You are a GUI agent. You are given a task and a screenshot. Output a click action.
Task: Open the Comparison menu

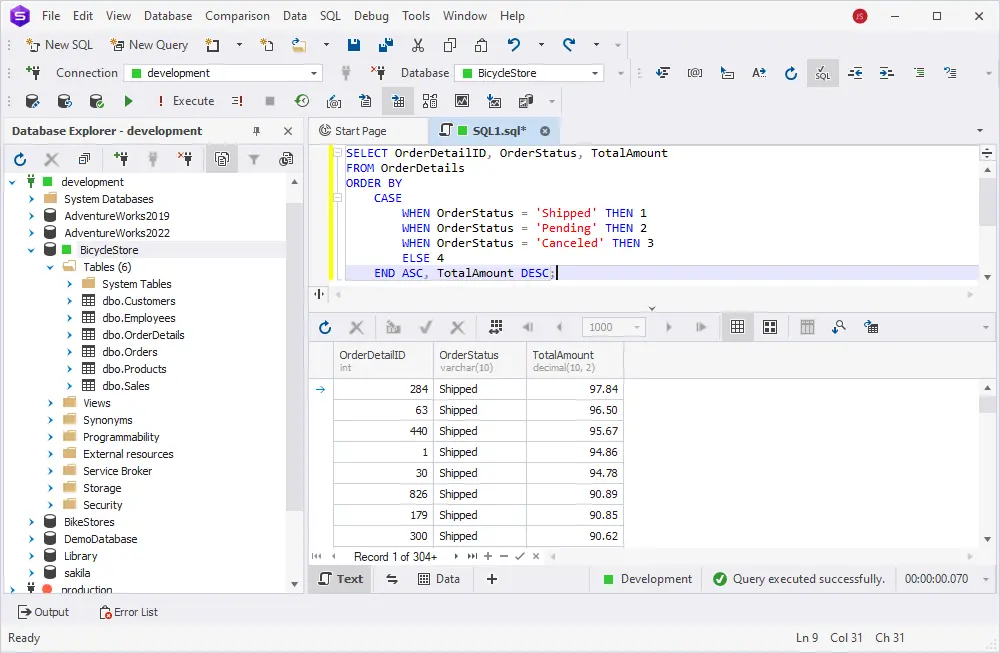(237, 16)
